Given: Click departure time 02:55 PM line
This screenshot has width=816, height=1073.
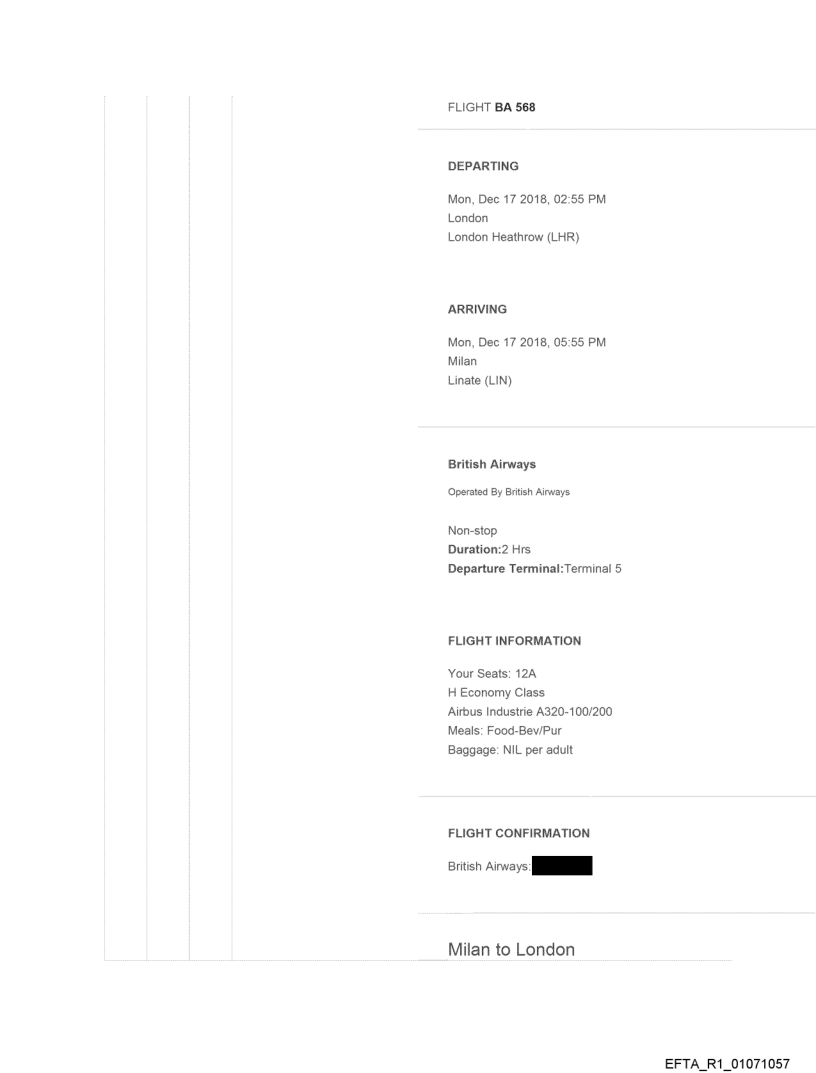Looking at the screenshot, I should pos(527,199).
